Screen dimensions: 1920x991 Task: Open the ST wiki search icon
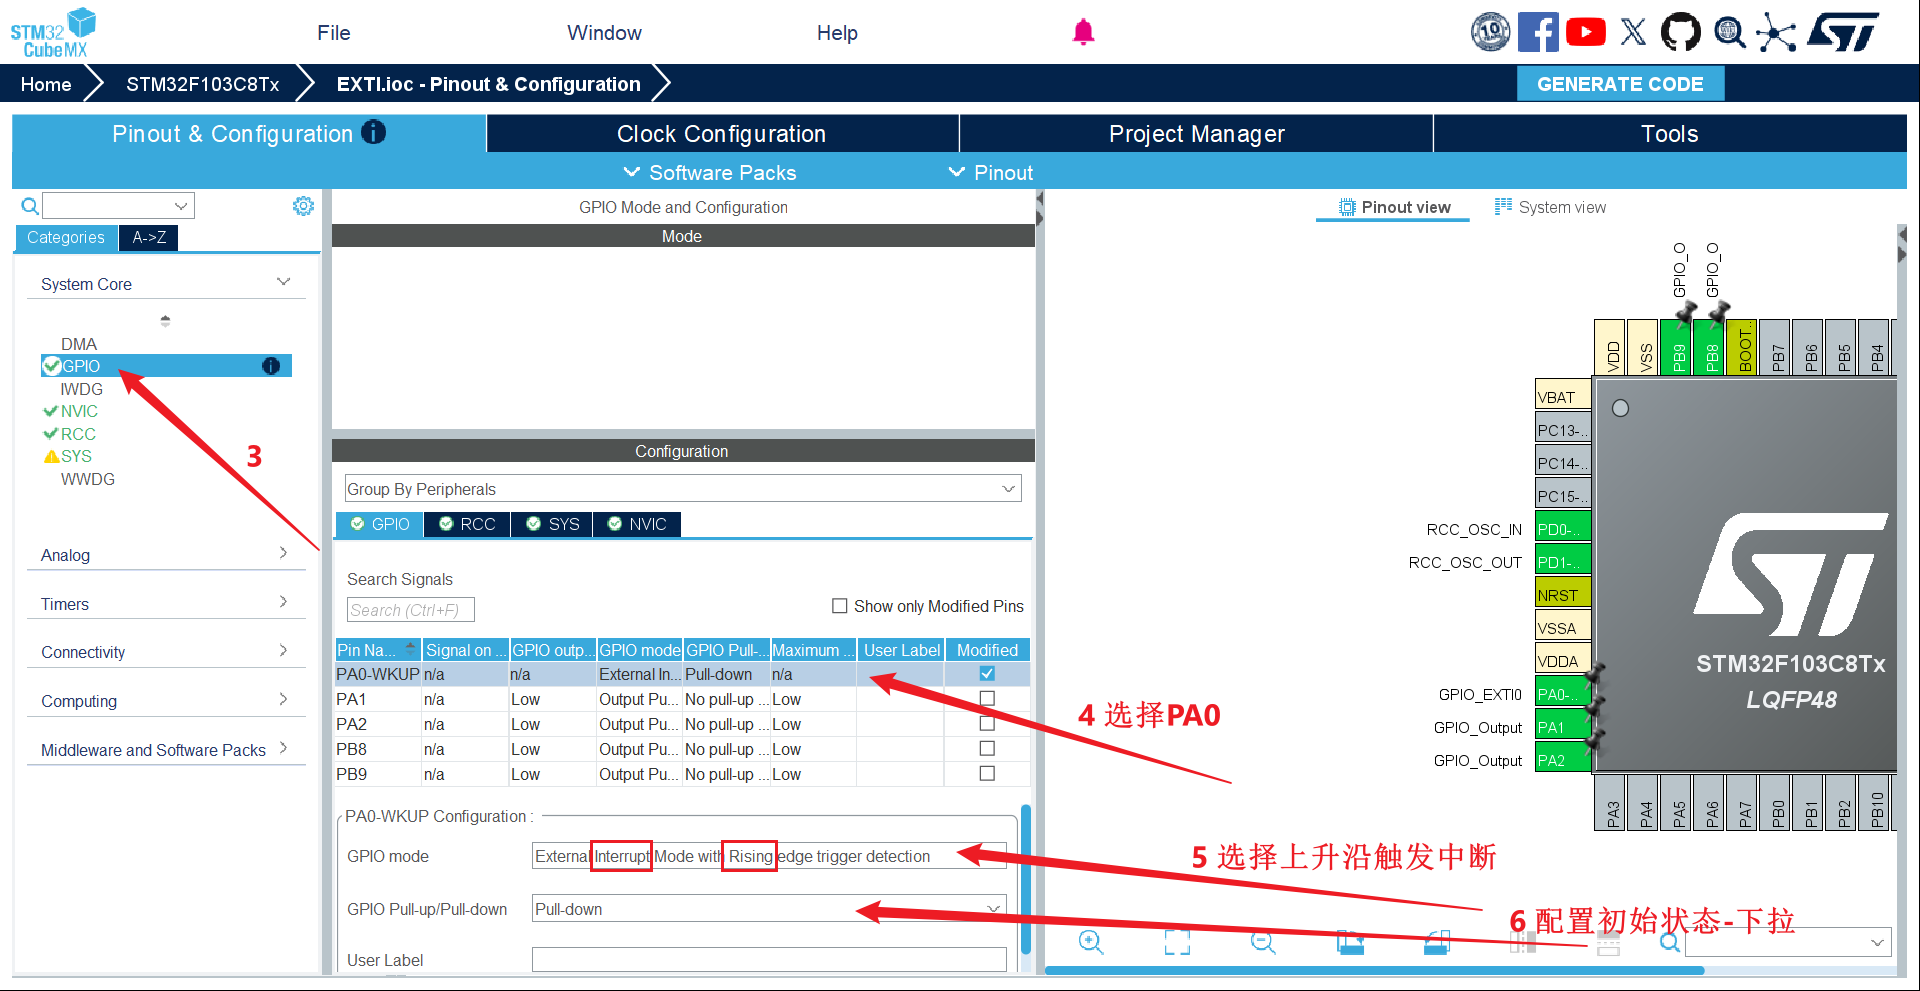pos(1729,32)
